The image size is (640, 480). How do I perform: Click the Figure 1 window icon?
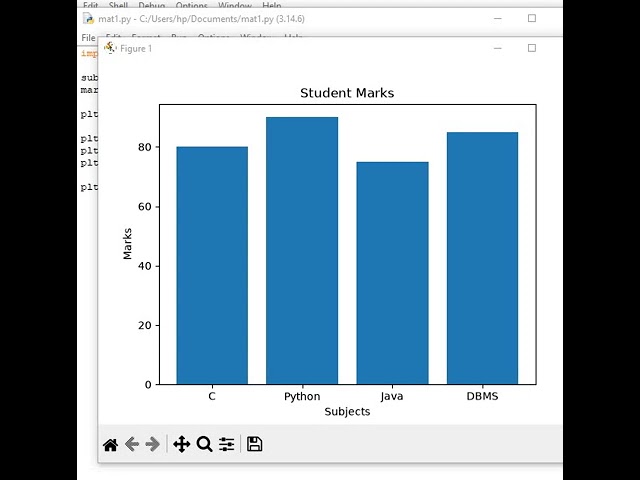point(110,48)
